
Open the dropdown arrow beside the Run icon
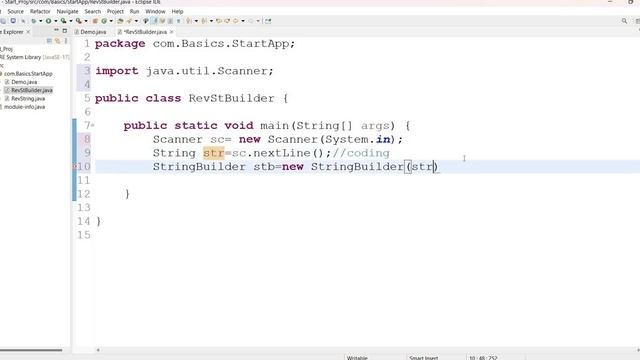pyautogui.click(x=56, y=21)
